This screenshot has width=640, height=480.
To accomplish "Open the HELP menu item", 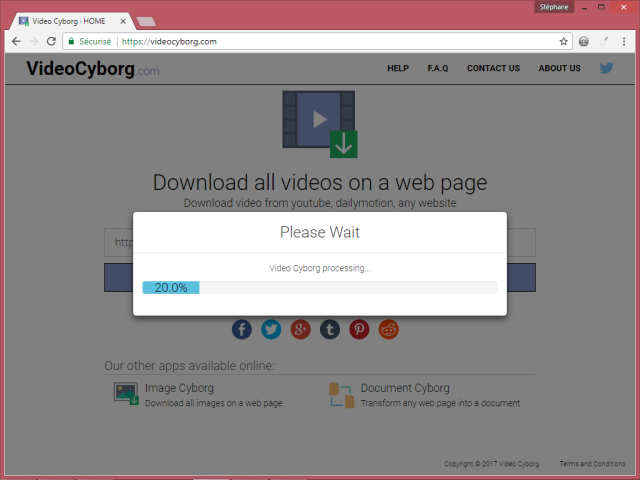I will coord(398,68).
